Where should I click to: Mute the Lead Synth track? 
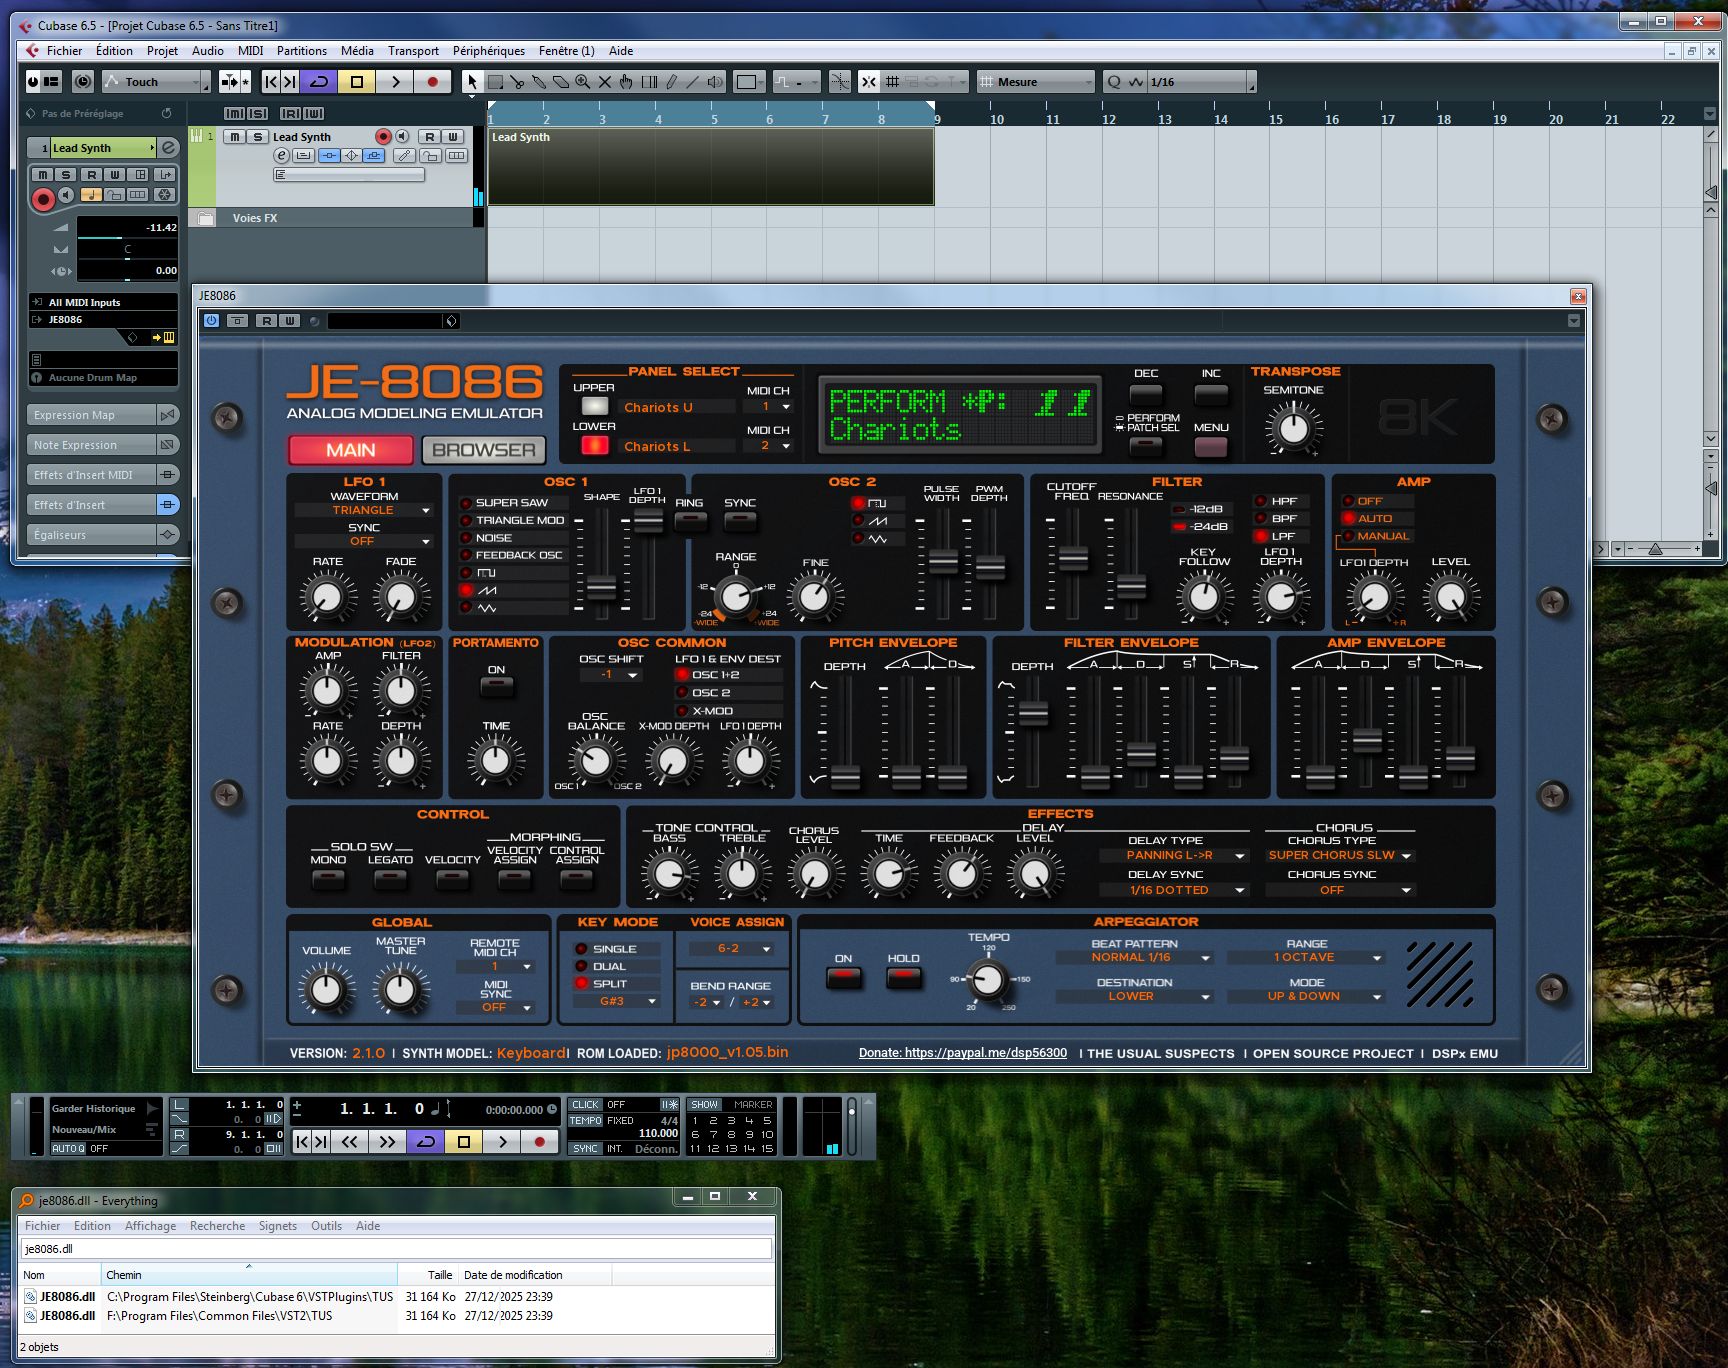tap(234, 137)
